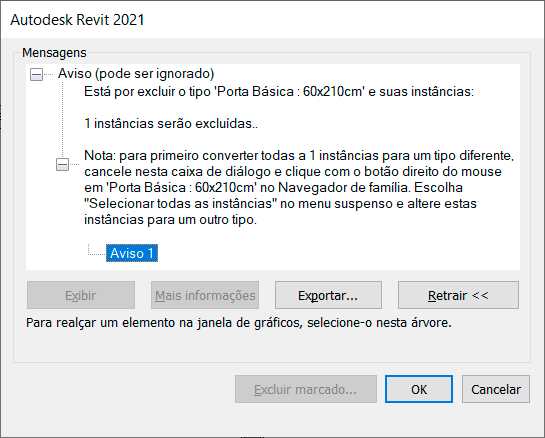Click the 'Mensagens' group label

coord(54,53)
